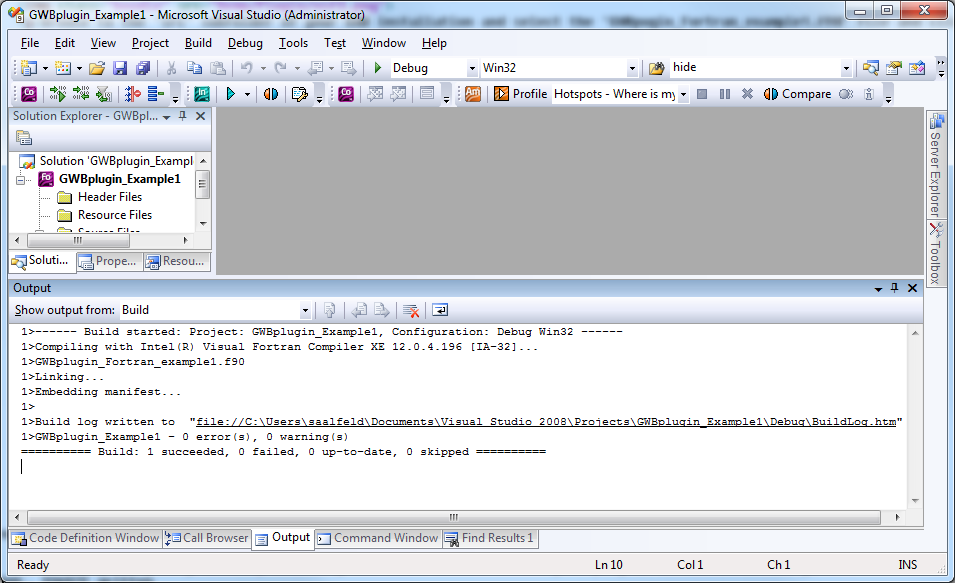
Task: Toggle auto-hide pin on the Output panel
Action: (x=895, y=288)
